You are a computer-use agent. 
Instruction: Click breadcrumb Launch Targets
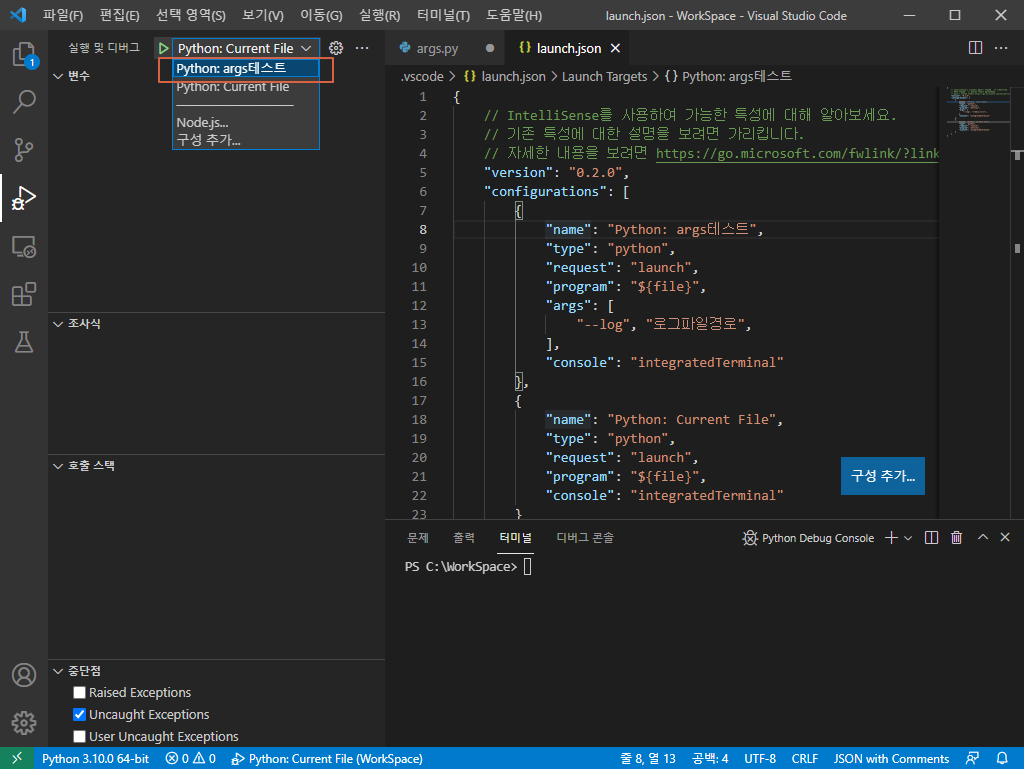pos(604,76)
